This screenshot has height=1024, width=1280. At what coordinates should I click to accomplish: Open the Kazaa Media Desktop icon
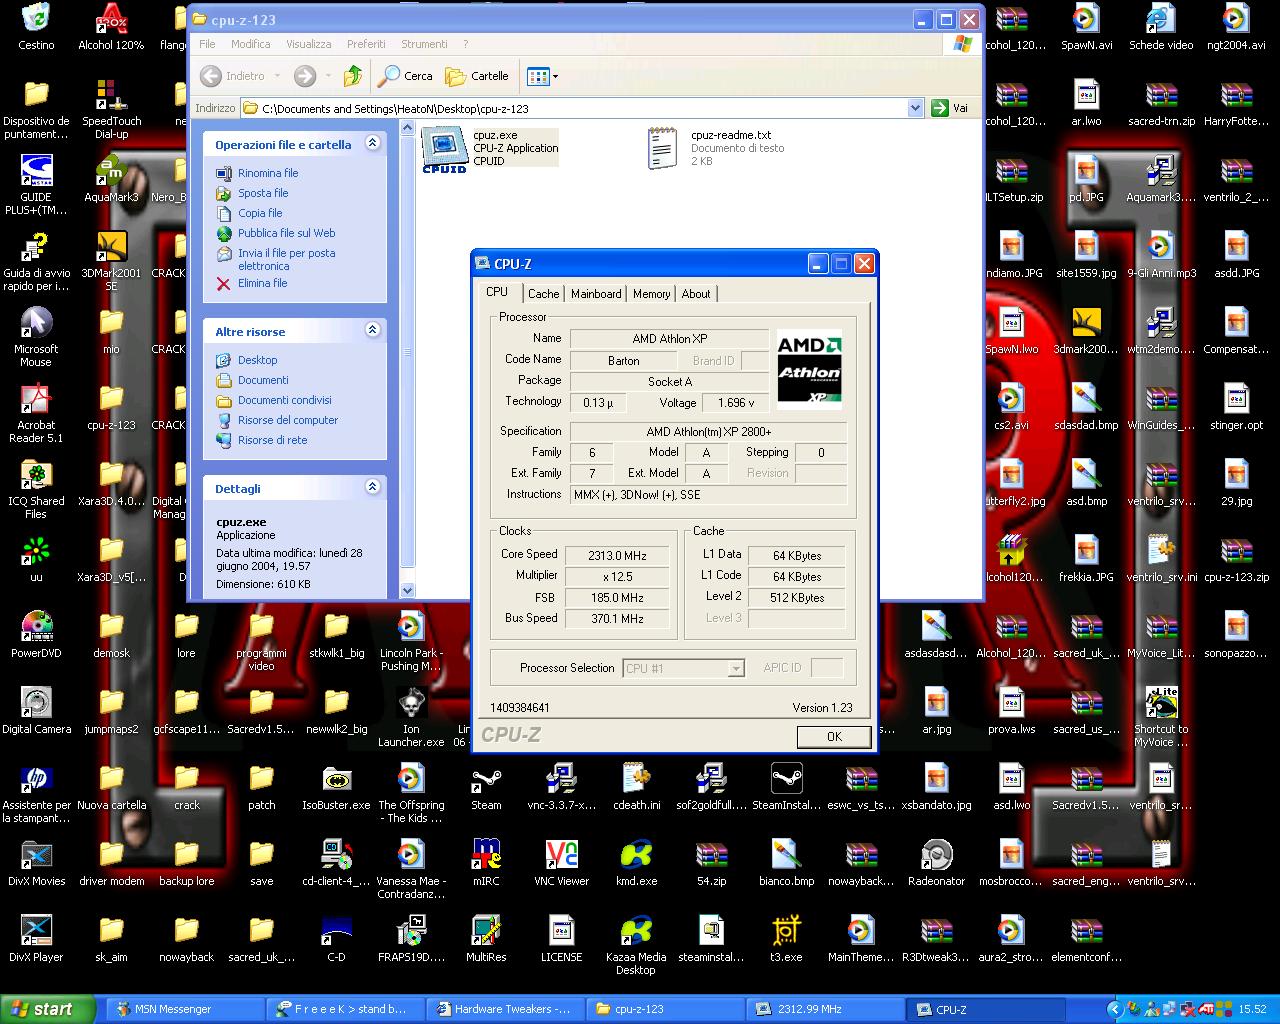pyautogui.click(x=636, y=946)
